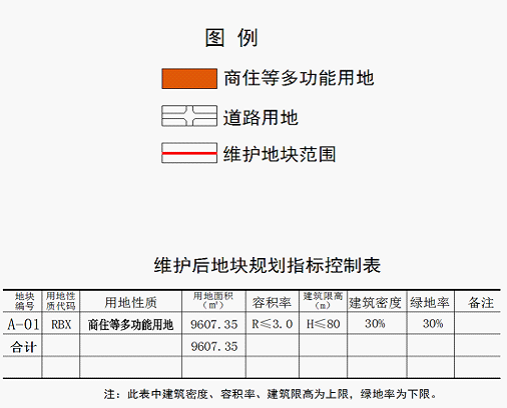The height and width of the screenshot is (408, 507).
Task: Select the R≤3.0 floor area ratio cell
Action: [x=272, y=324]
